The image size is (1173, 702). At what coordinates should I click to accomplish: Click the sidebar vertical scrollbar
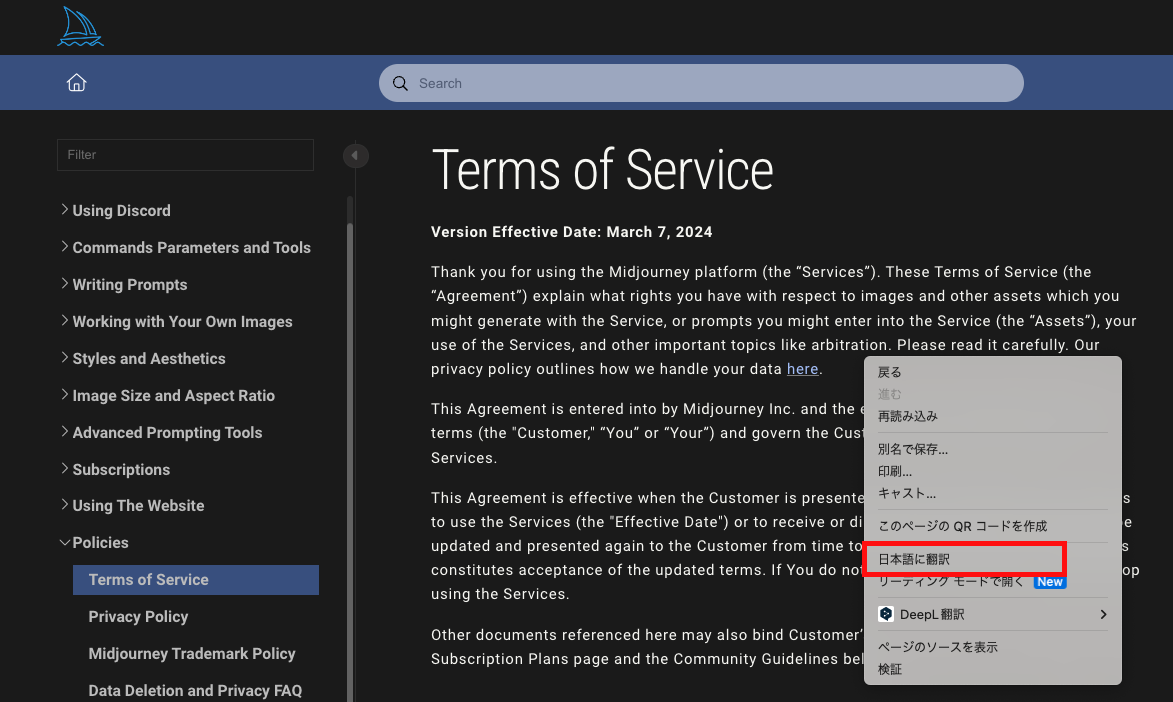(x=349, y=450)
